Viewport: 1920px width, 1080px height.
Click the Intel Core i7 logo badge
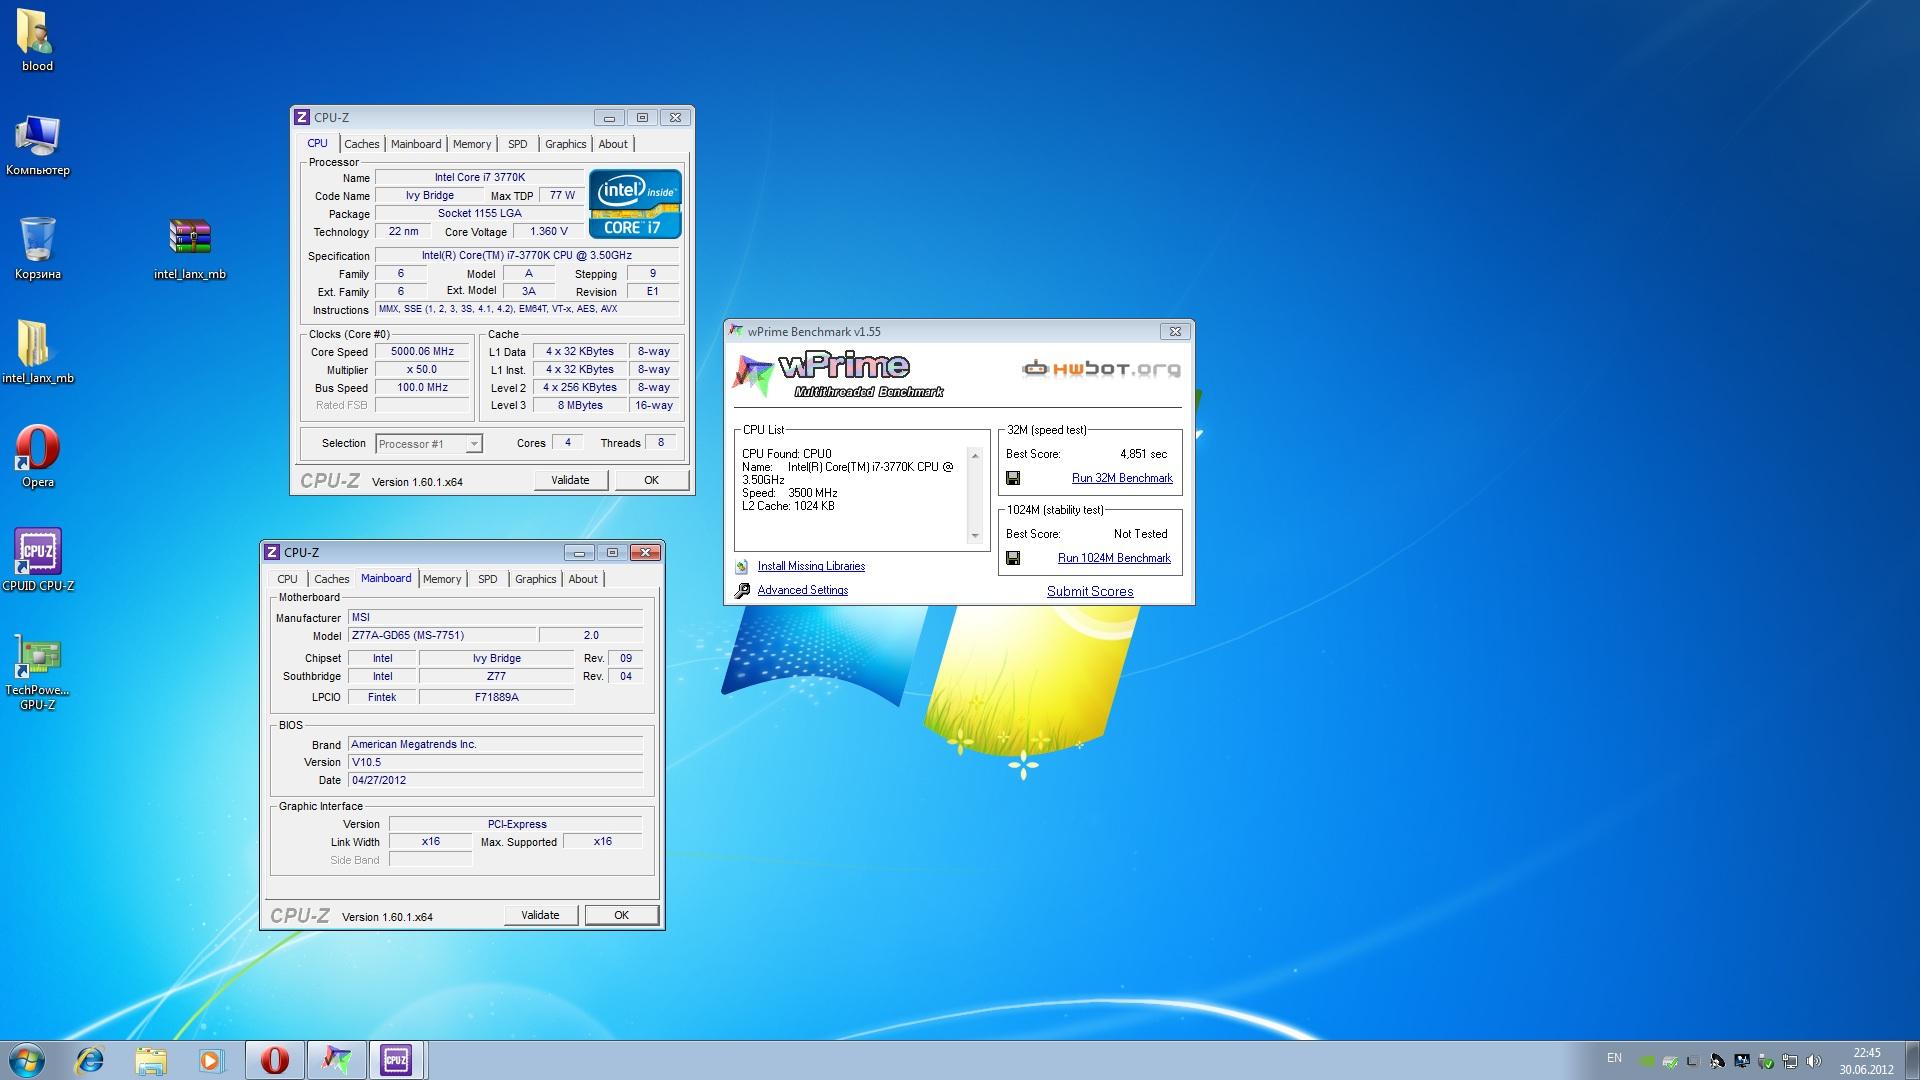[x=635, y=204]
